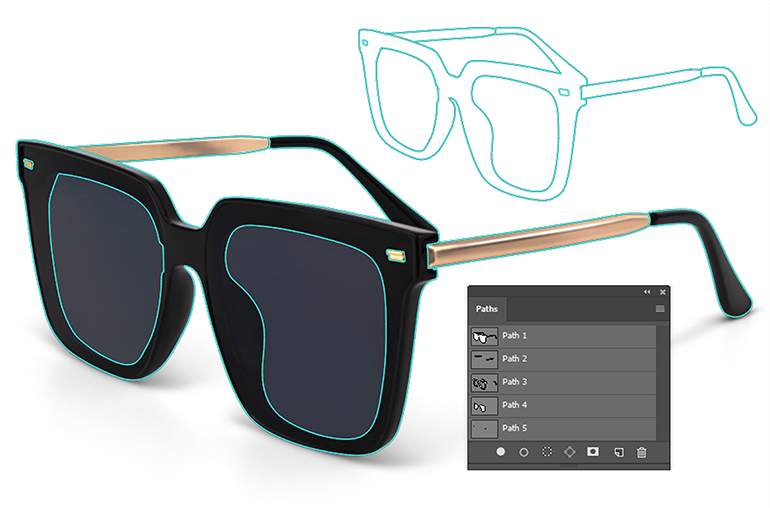Click the Path 5 thumbnail

click(484, 429)
